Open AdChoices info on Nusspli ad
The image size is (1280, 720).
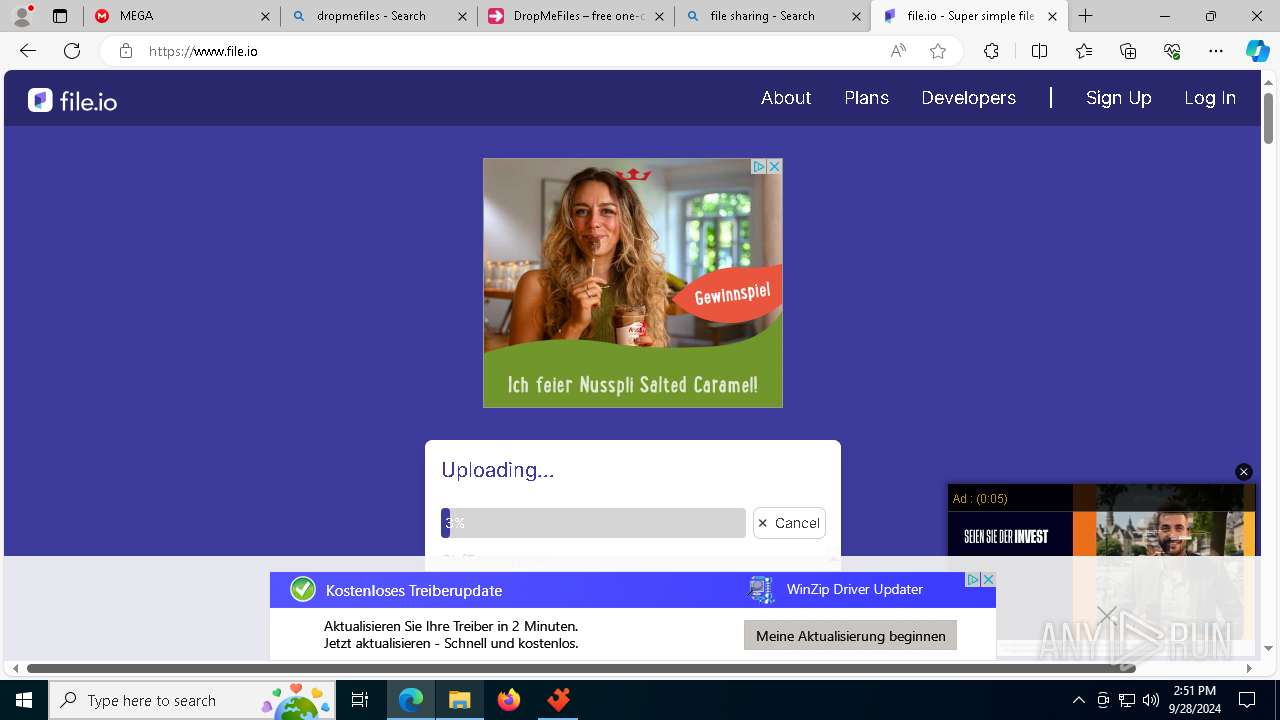click(x=759, y=167)
